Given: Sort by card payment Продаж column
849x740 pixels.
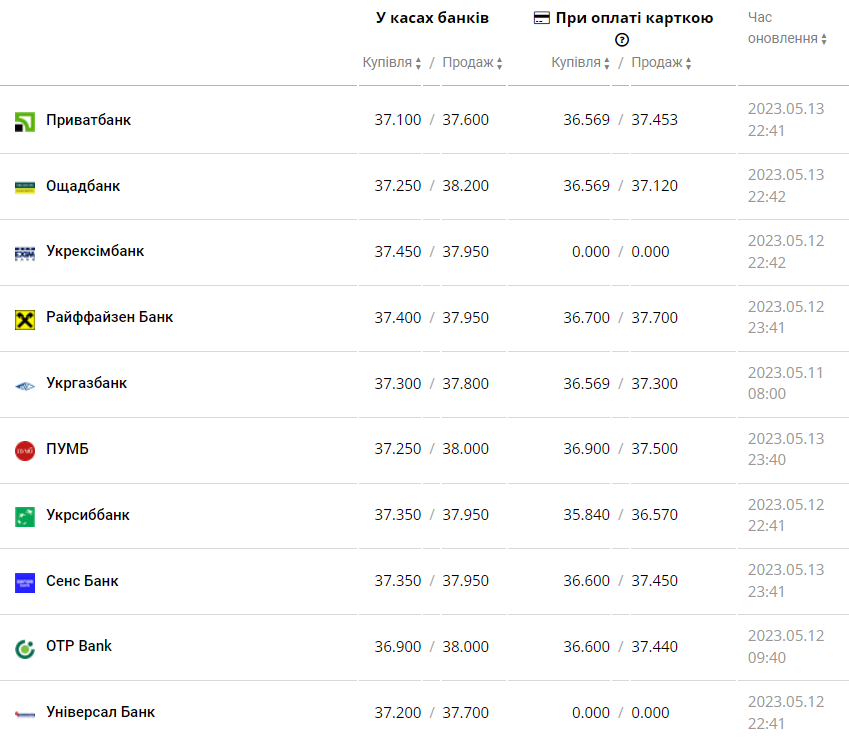Looking at the screenshot, I should click(661, 62).
